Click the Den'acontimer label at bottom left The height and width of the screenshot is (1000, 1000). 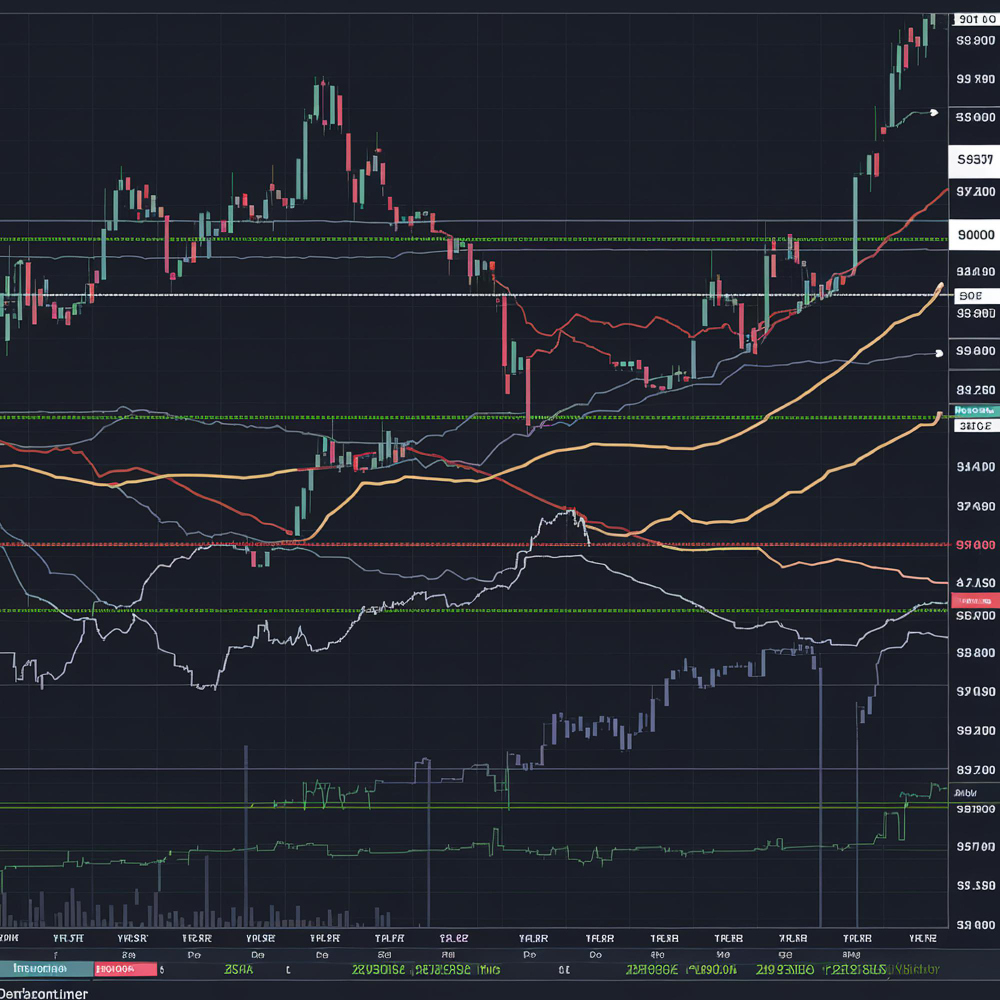44,993
